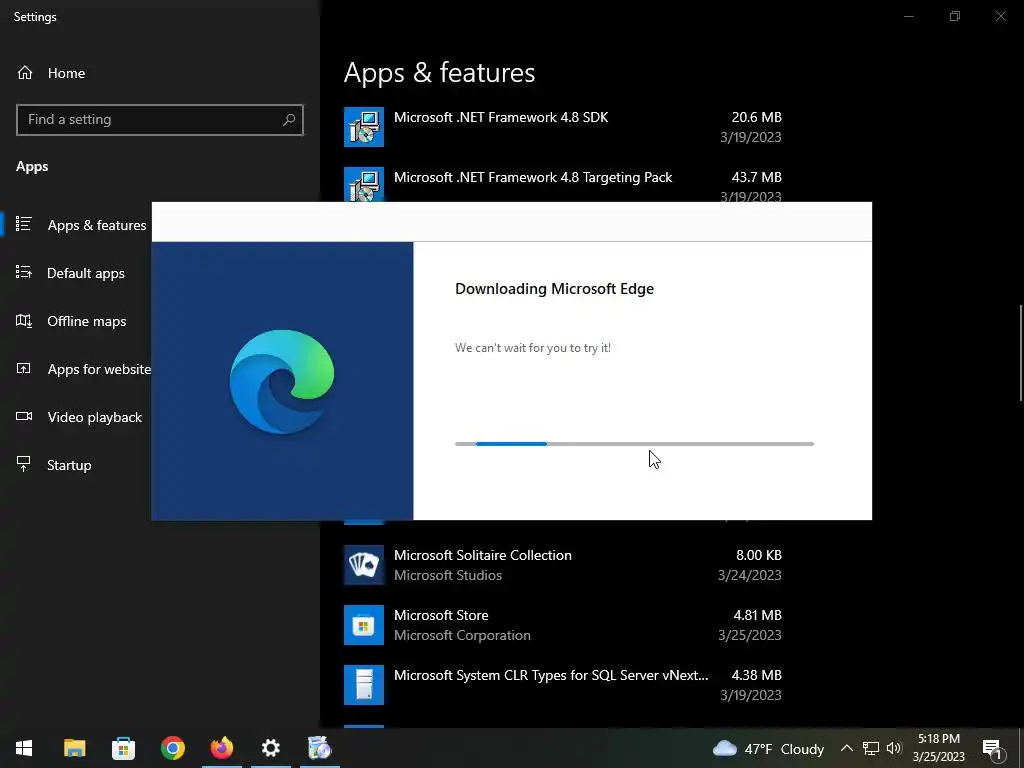Click Microsoft Corporation publisher text
This screenshot has width=1024, height=768.
[462, 635]
